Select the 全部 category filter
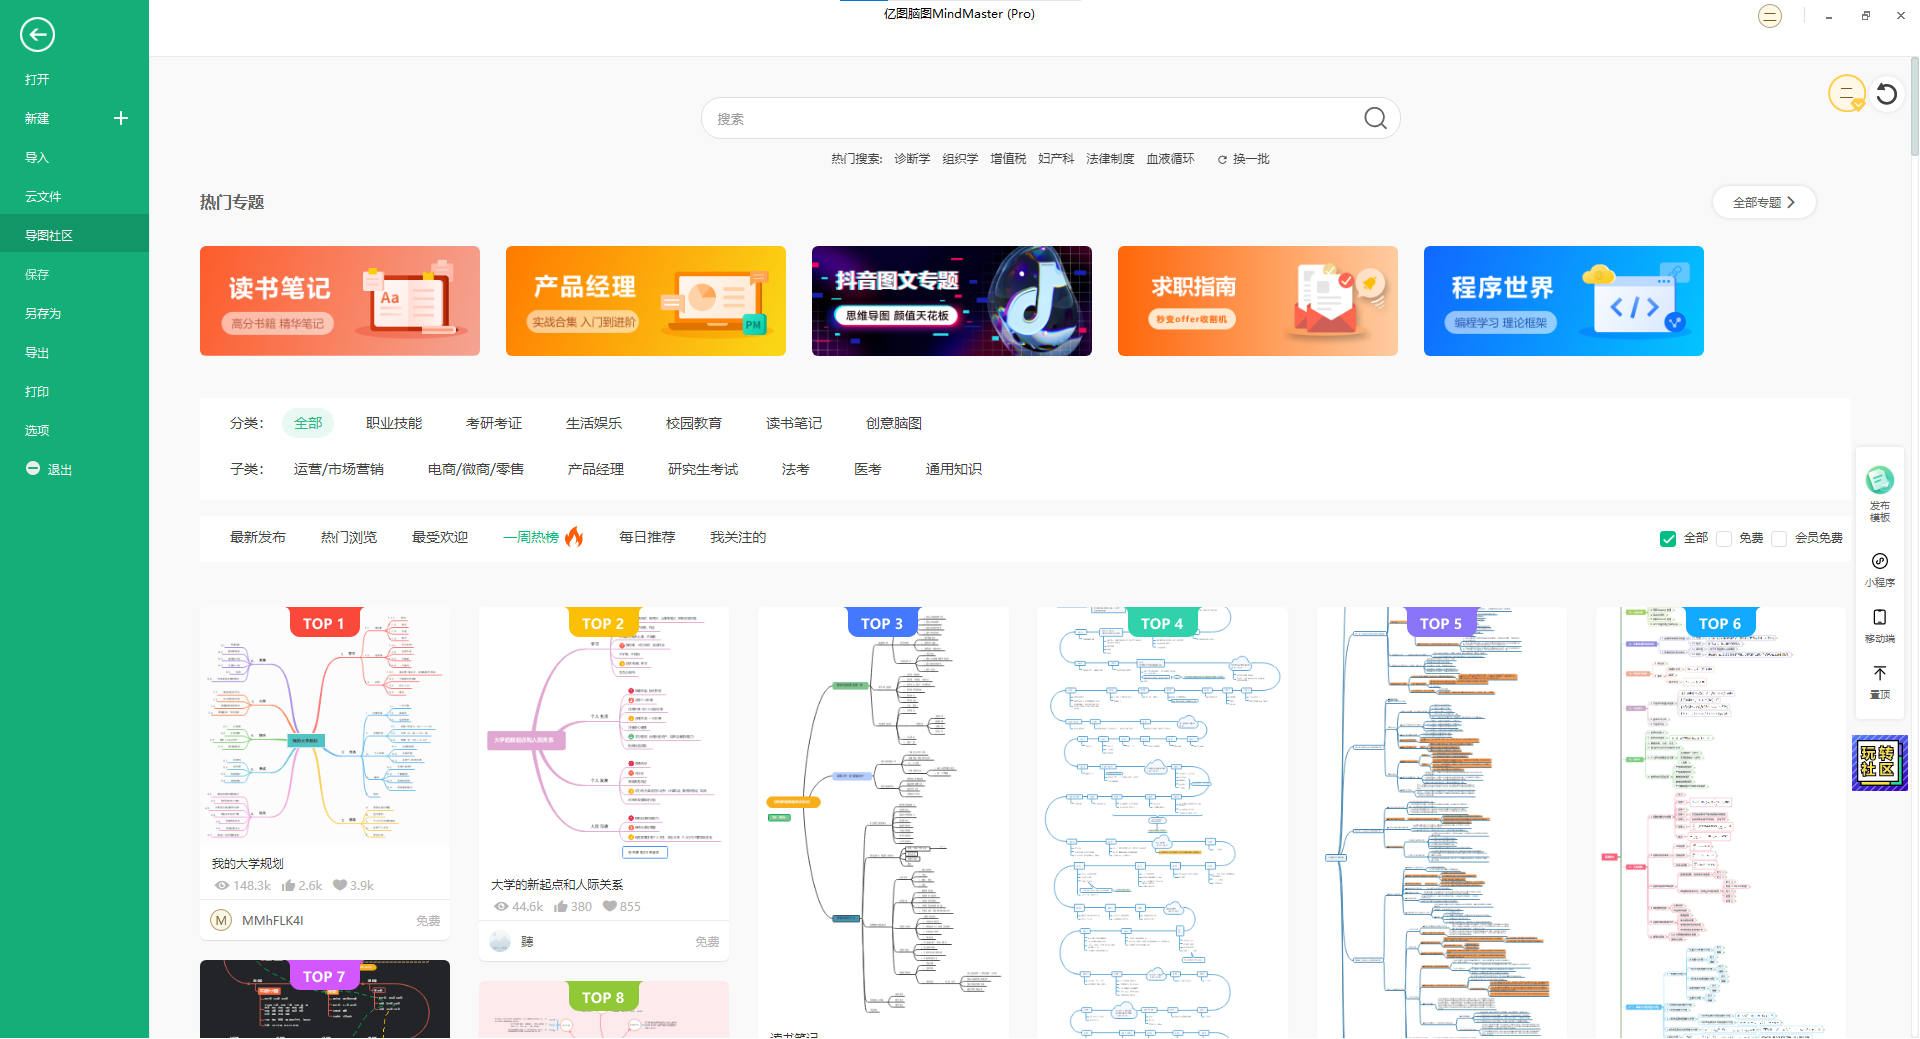Viewport: 1920px width, 1039px height. (x=308, y=423)
